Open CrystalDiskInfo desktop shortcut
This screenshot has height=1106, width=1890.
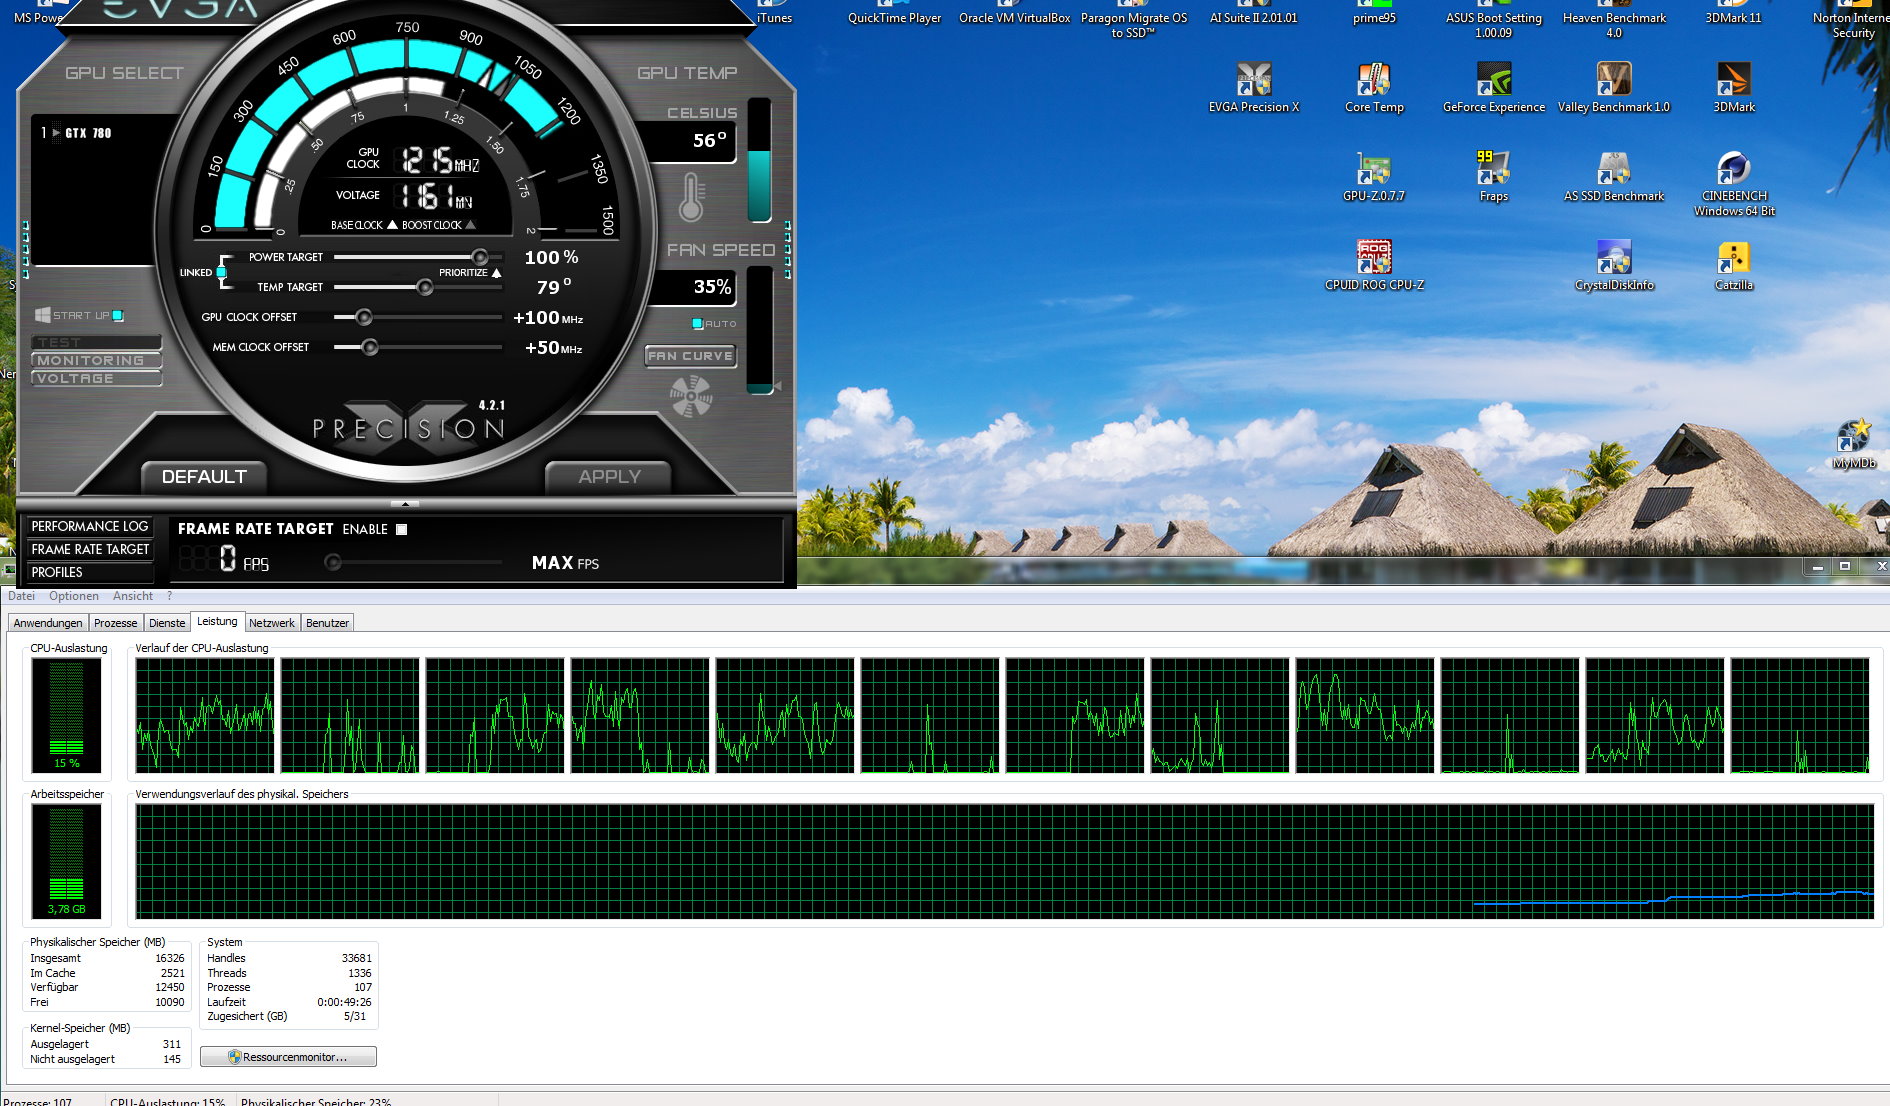1614,266
